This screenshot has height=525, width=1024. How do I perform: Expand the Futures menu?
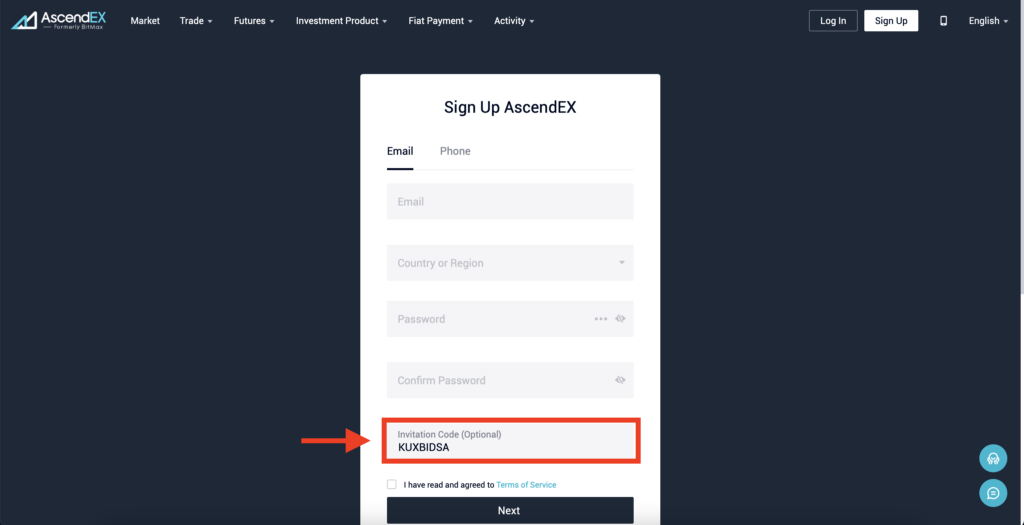pyautogui.click(x=255, y=21)
